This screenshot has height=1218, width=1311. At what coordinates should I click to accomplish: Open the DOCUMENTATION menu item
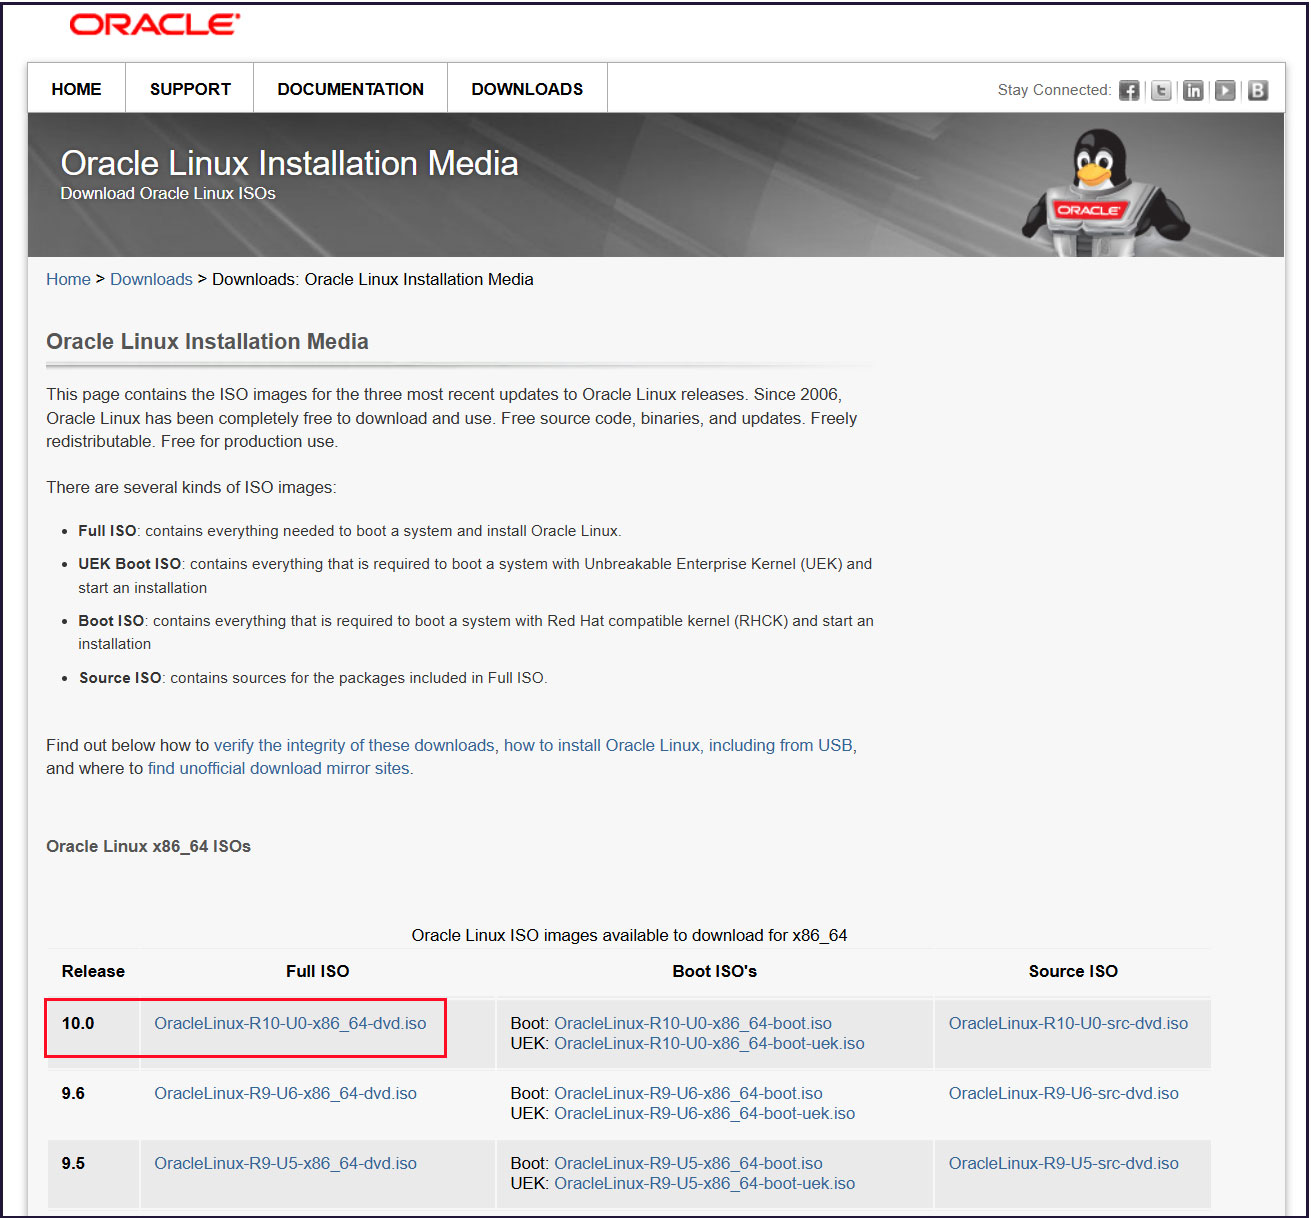[x=351, y=89]
